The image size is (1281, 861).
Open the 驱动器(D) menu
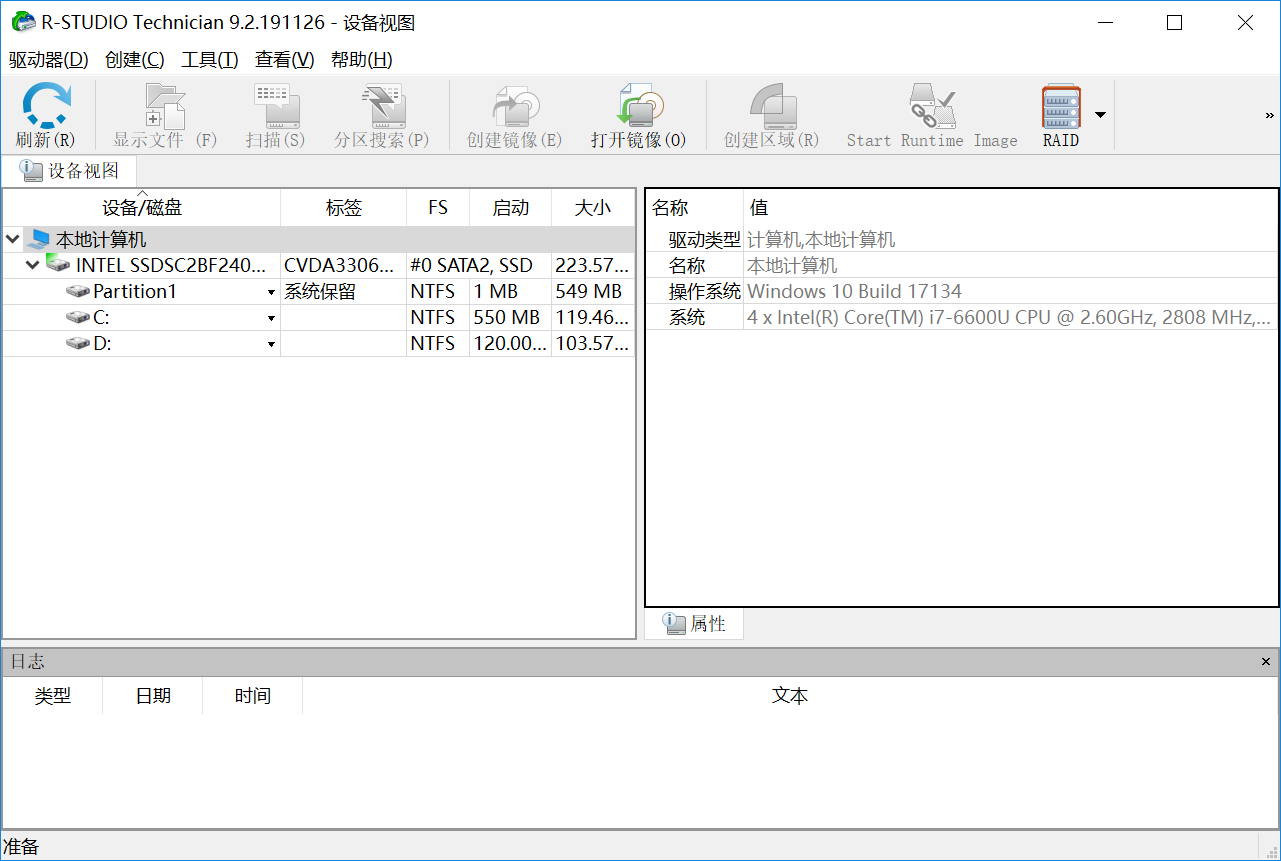tap(48, 60)
